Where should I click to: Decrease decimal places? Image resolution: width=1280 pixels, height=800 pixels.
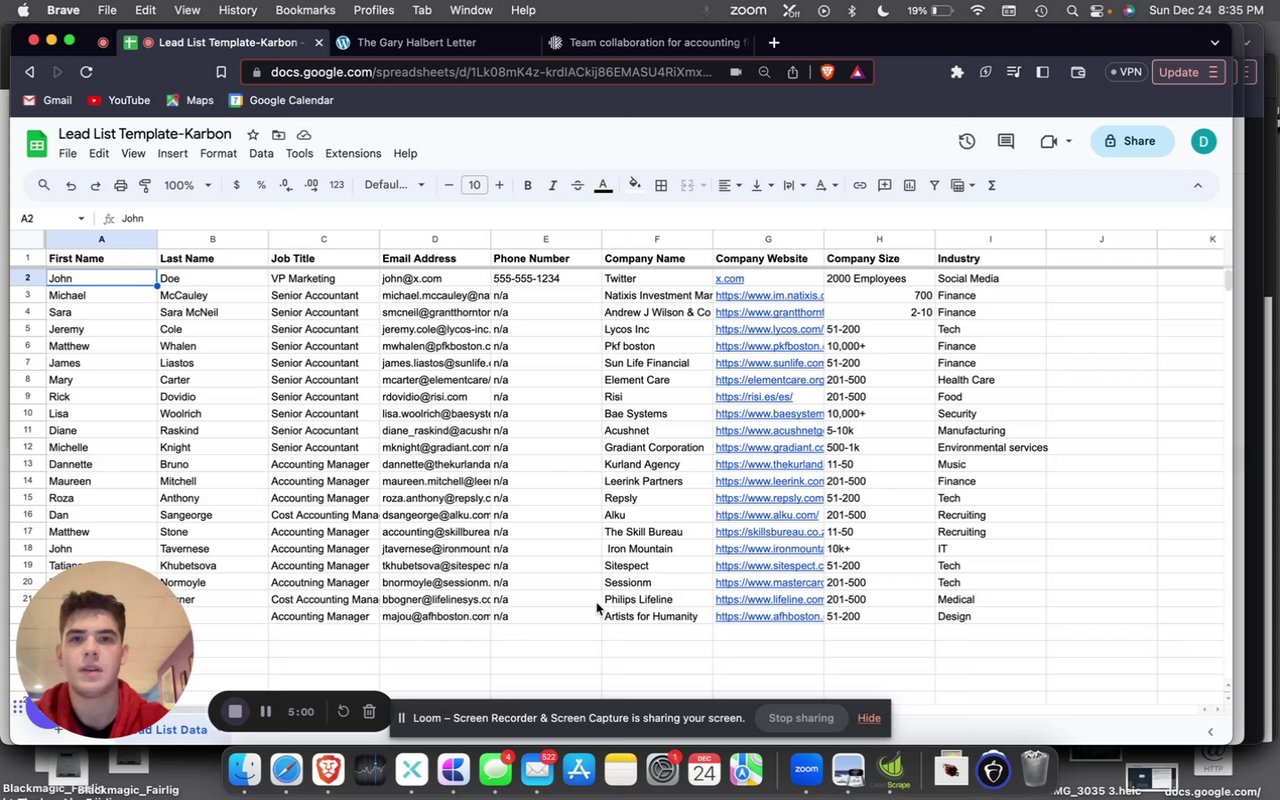286,185
